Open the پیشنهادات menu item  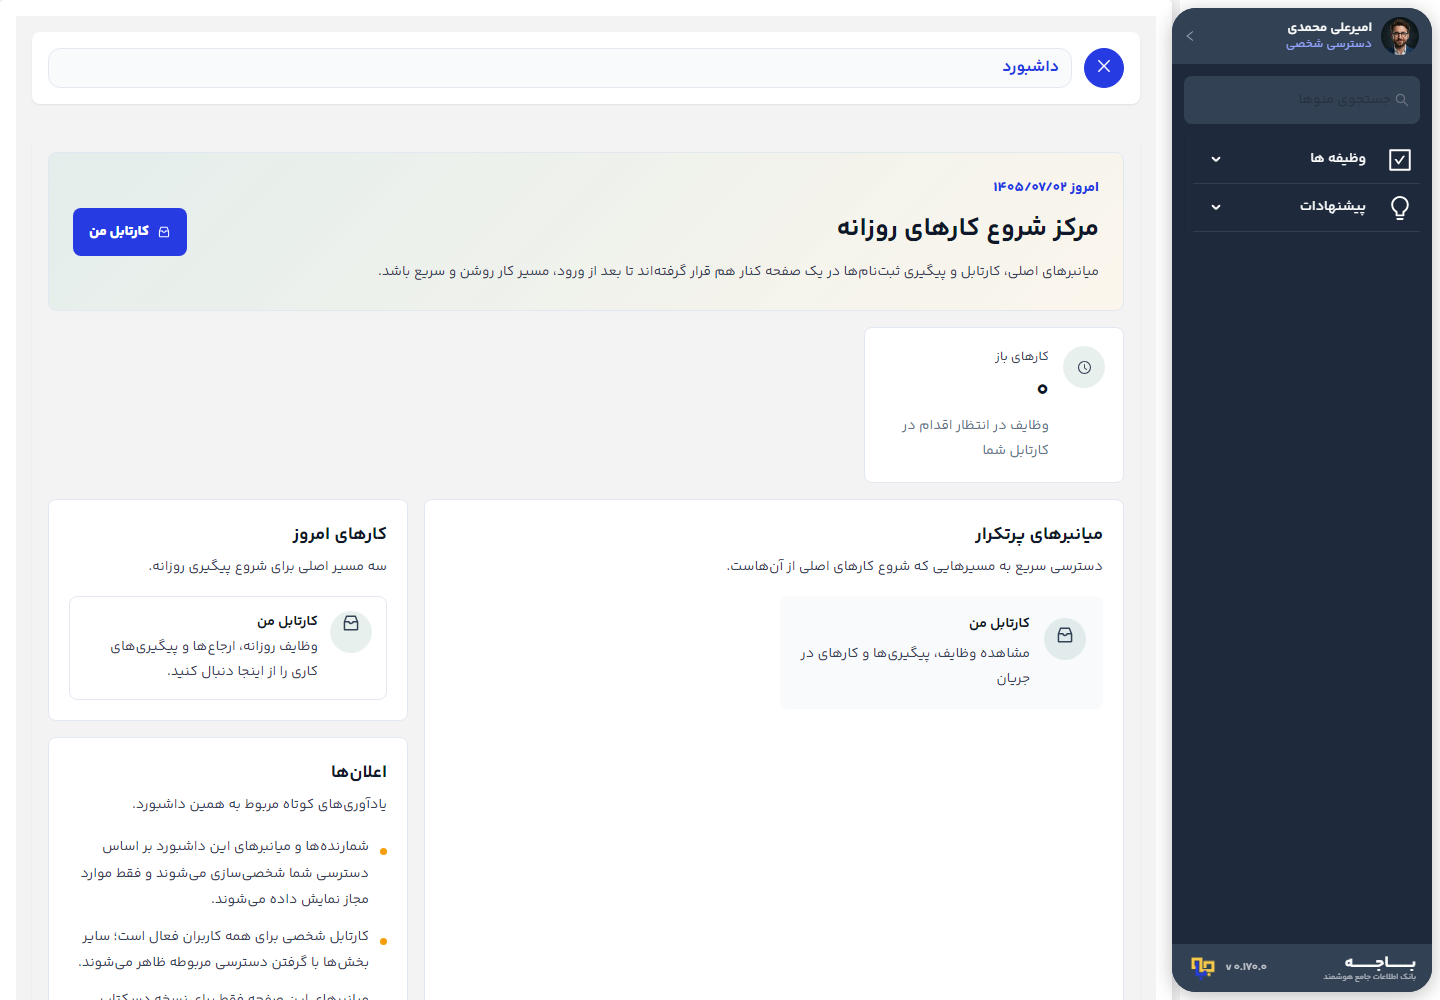pyautogui.click(x=1306, y=207)
